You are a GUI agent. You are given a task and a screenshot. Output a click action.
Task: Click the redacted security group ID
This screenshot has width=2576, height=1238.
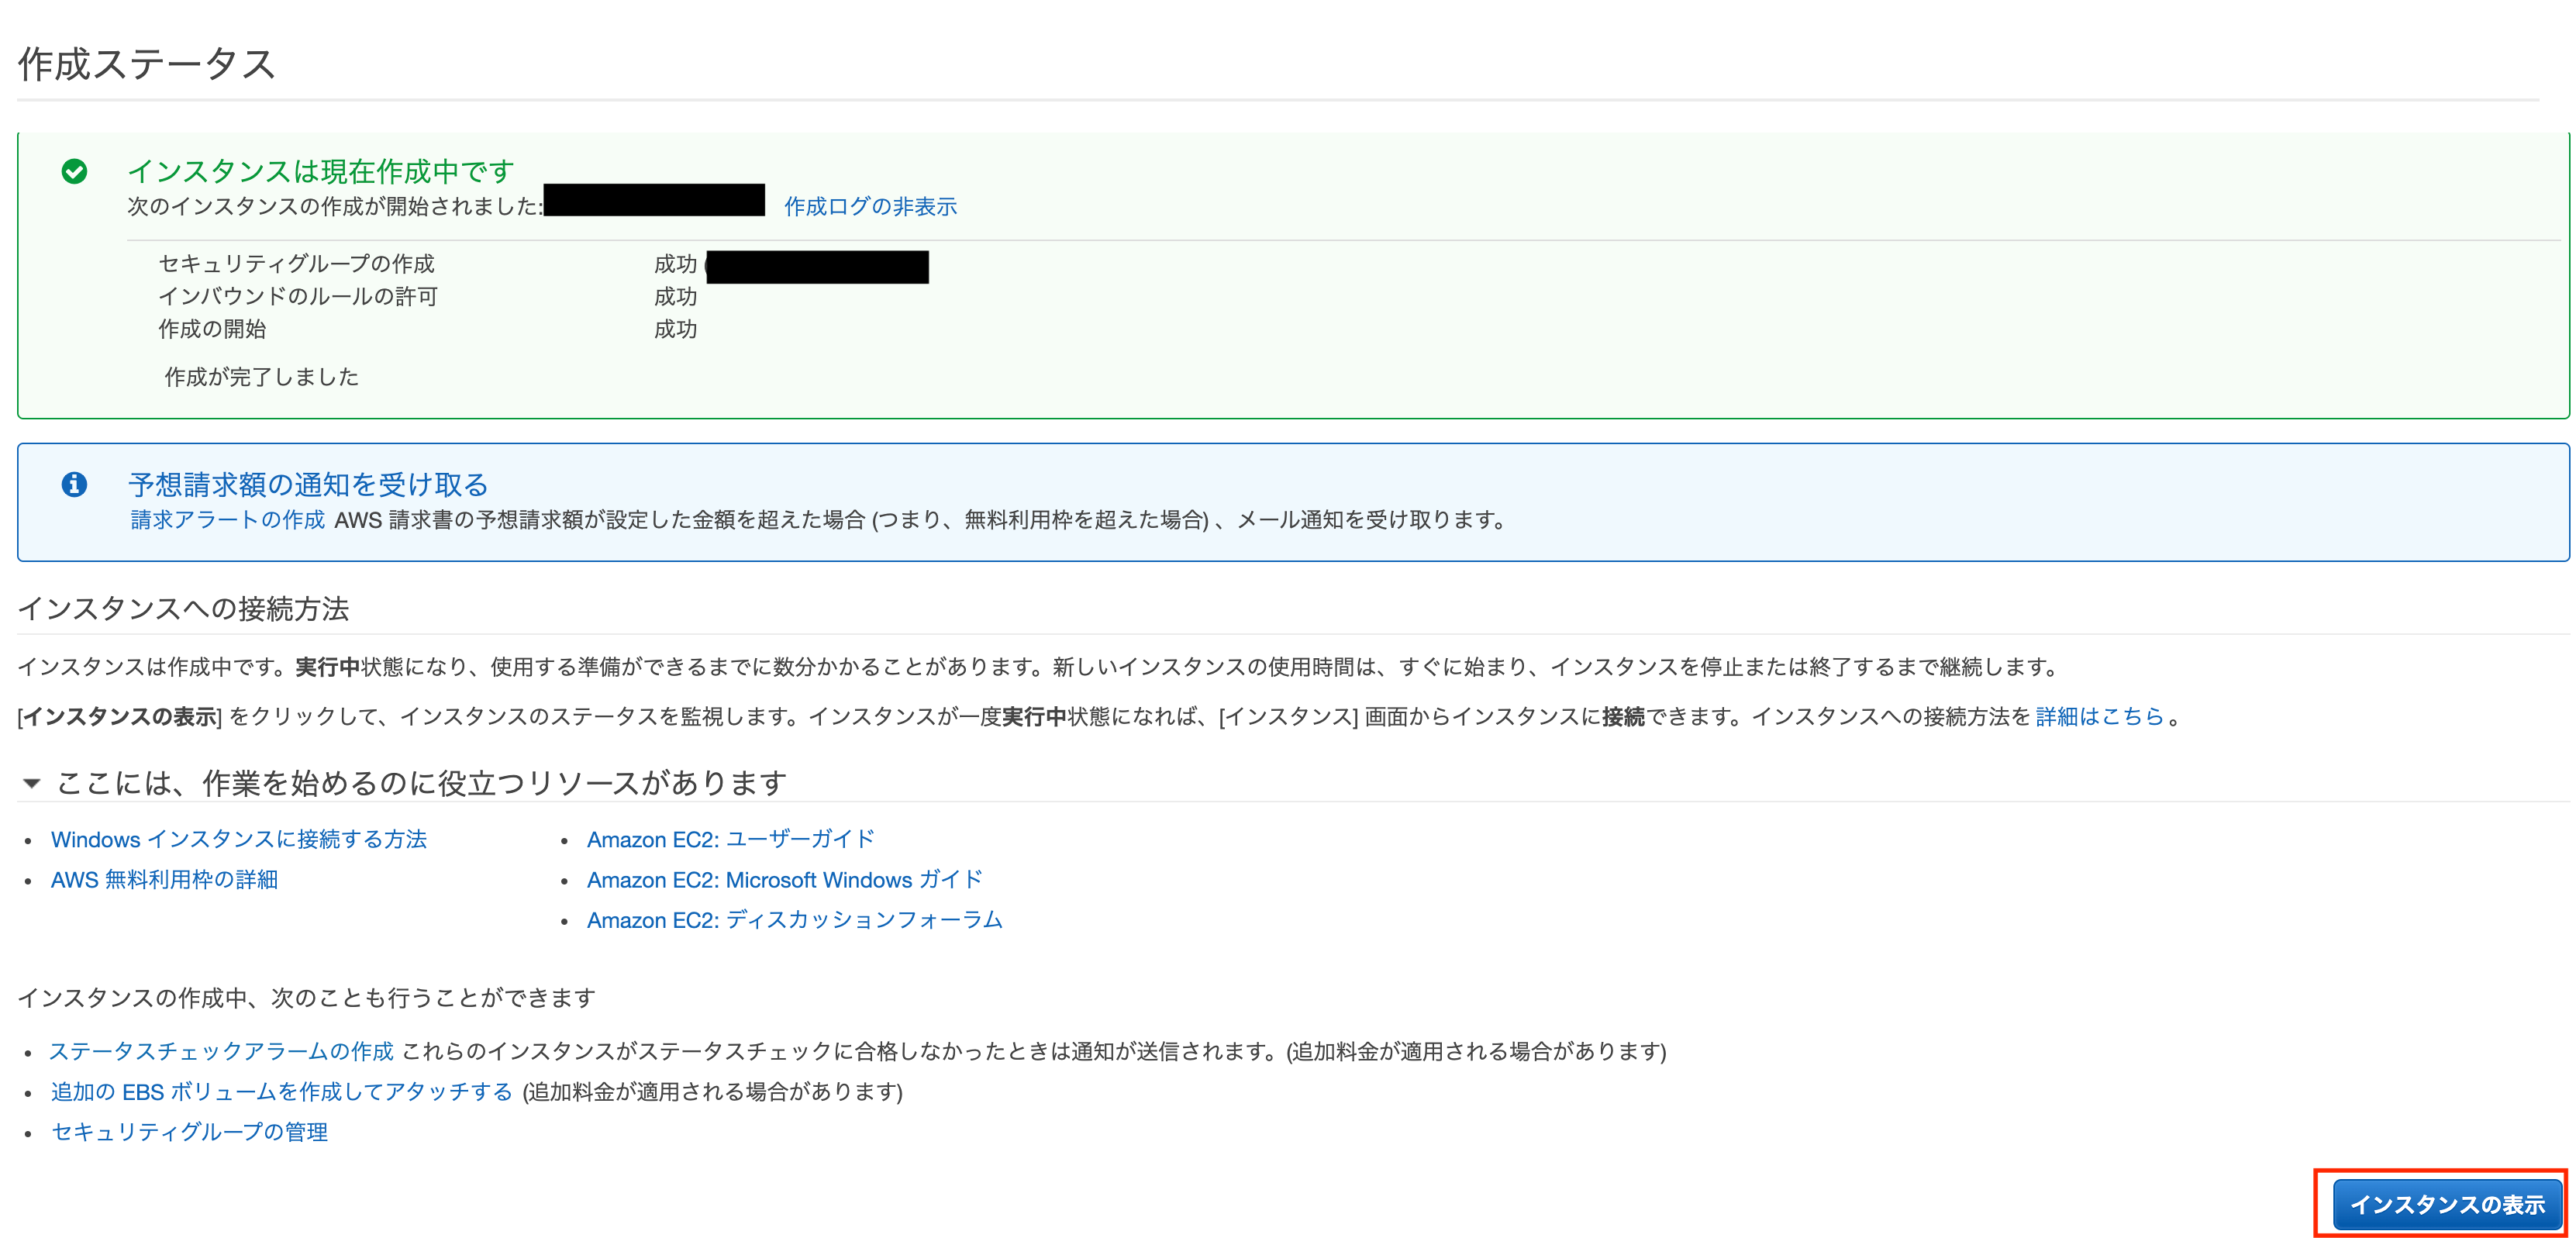(817, 267)
